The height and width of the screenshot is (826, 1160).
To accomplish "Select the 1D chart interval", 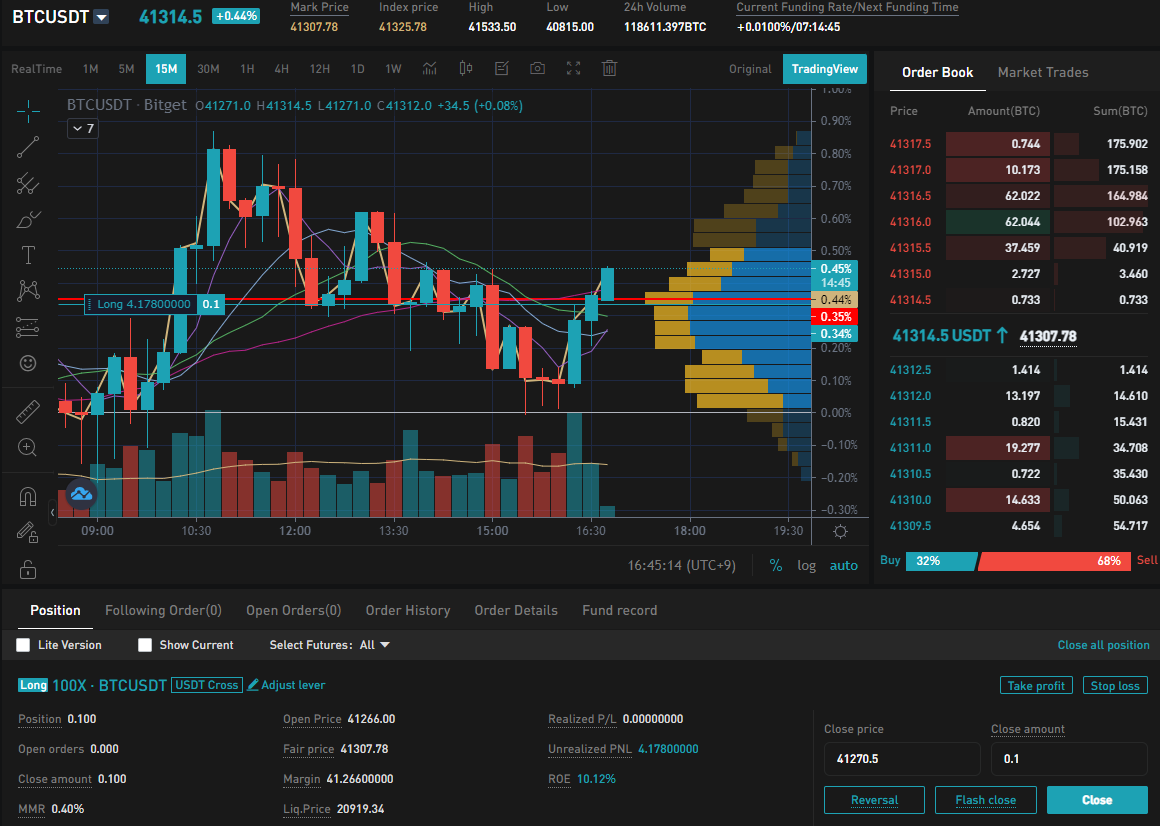I will pos(357,69).
